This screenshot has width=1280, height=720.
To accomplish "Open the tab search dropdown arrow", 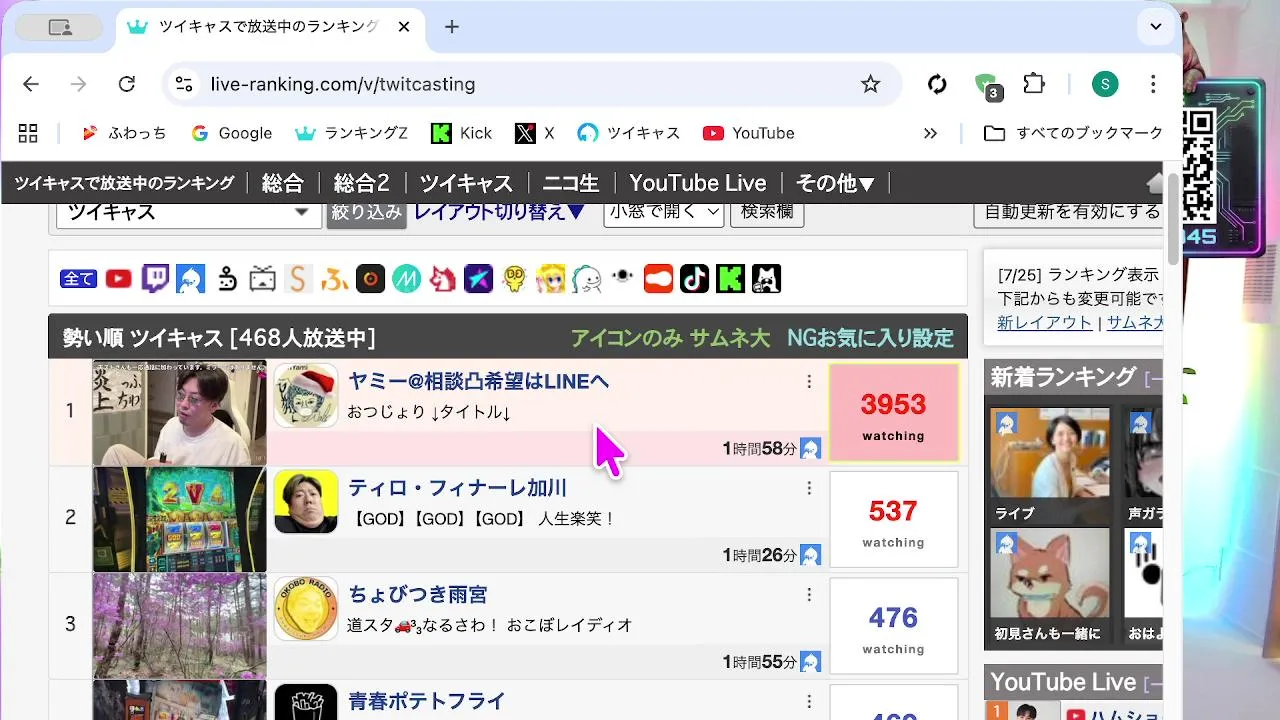I will coord(1156,27).
